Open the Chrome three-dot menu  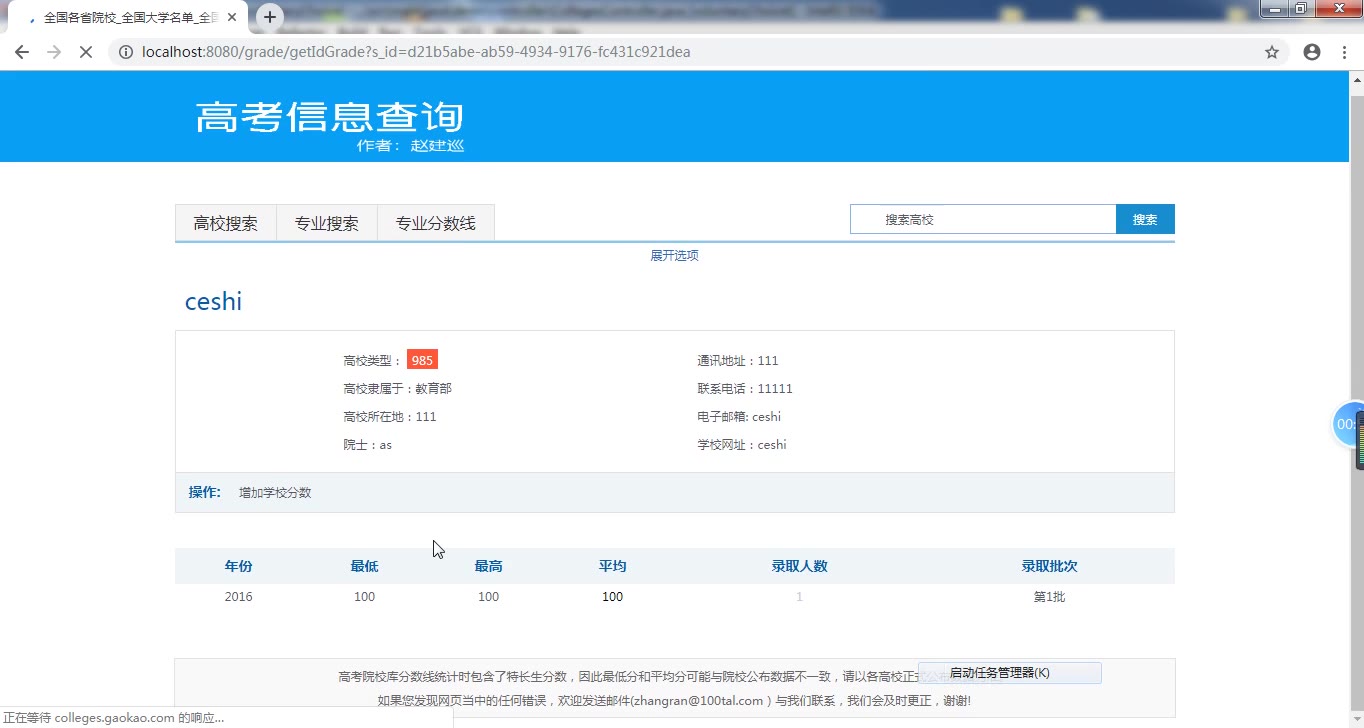1344,52
